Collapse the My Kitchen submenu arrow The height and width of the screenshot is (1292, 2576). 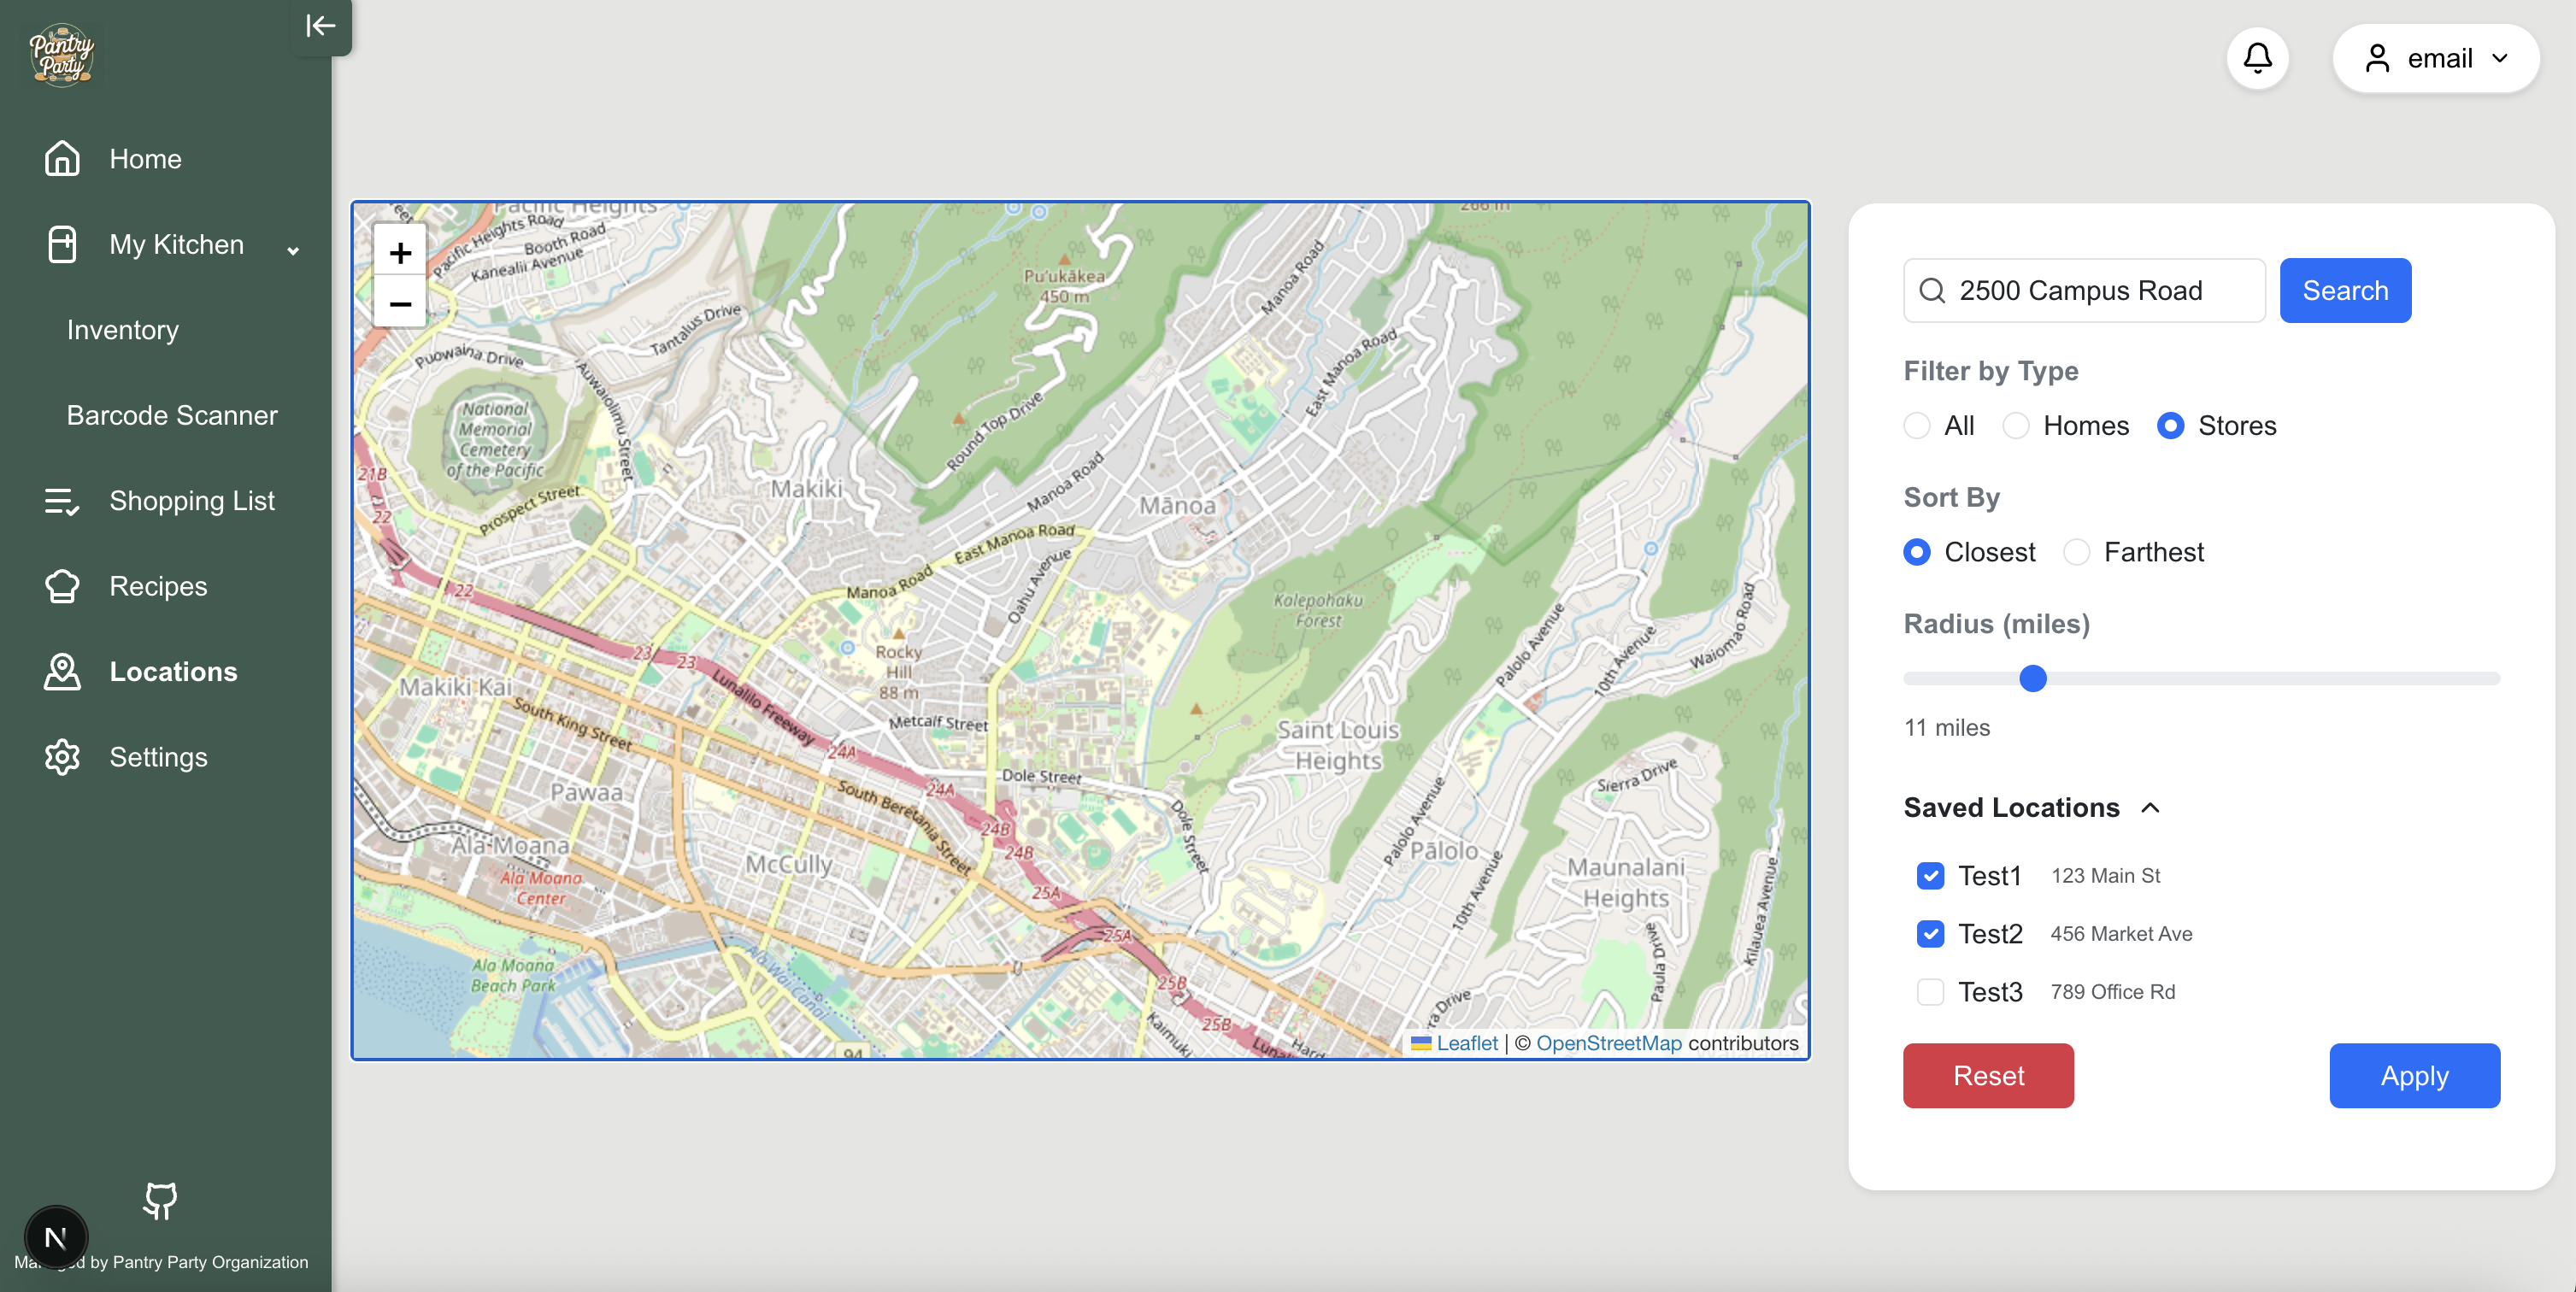pos(293,250)
